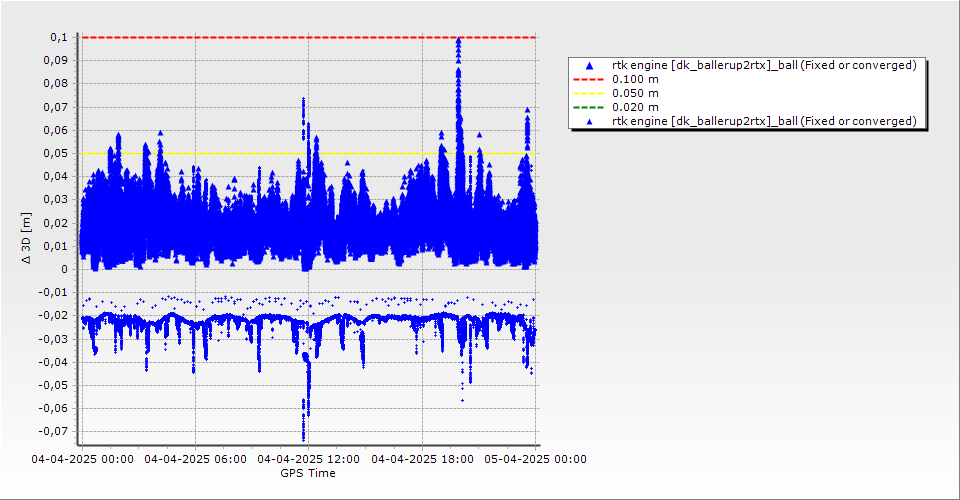Image resolution: width=960 pixels, height=500 pixels.
Task: Click the -0,03 y-axis label
Action: point(54,339)
